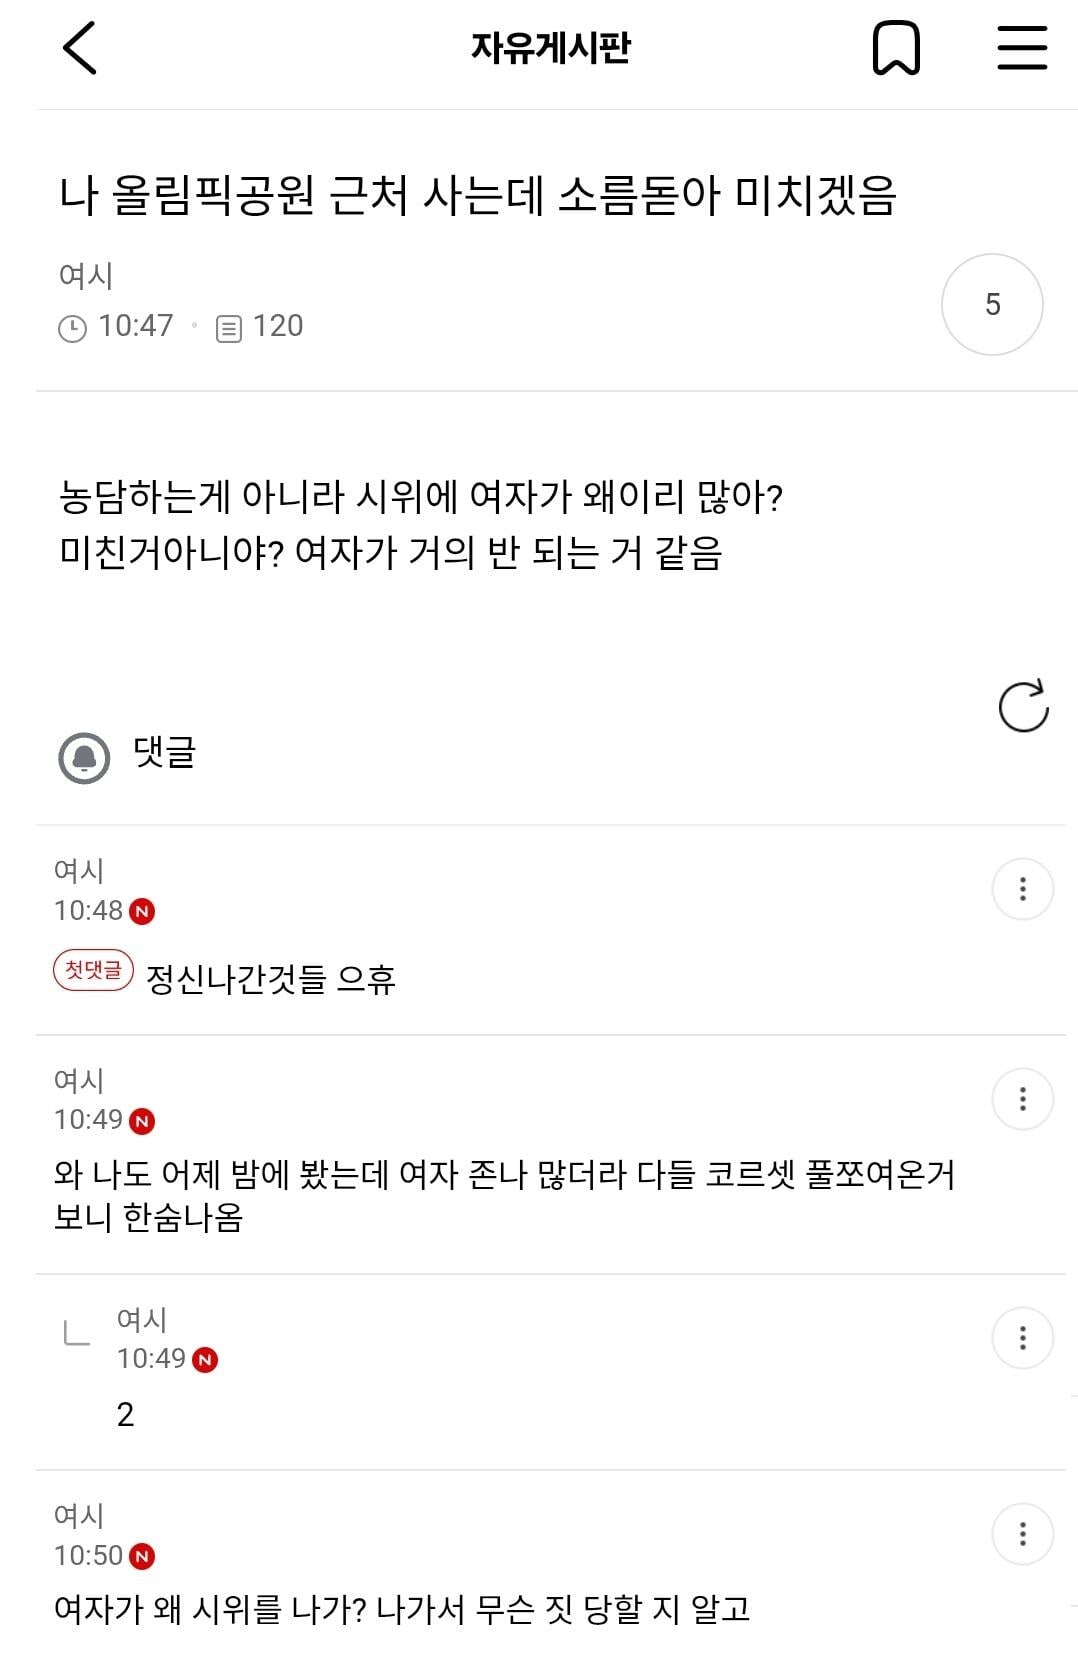Open three-dot menu for the reply comment '2'
Screen dimensions: 1078x1666
[x=1022, y=1337]
